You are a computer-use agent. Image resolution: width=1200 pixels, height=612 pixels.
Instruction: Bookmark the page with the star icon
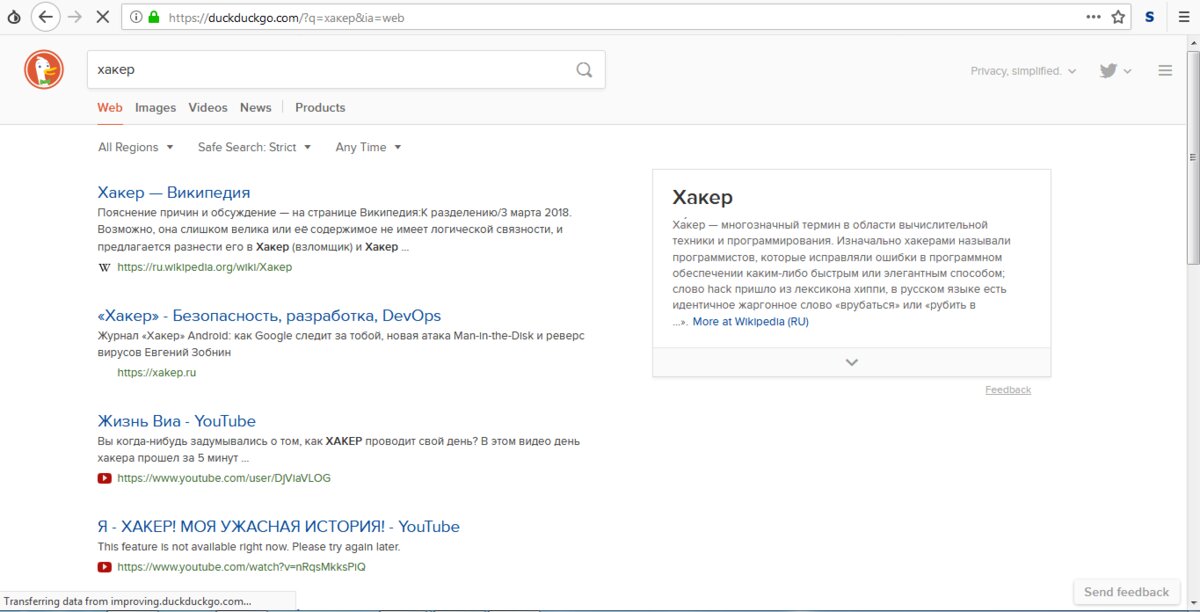click(x=1119, y=16)
